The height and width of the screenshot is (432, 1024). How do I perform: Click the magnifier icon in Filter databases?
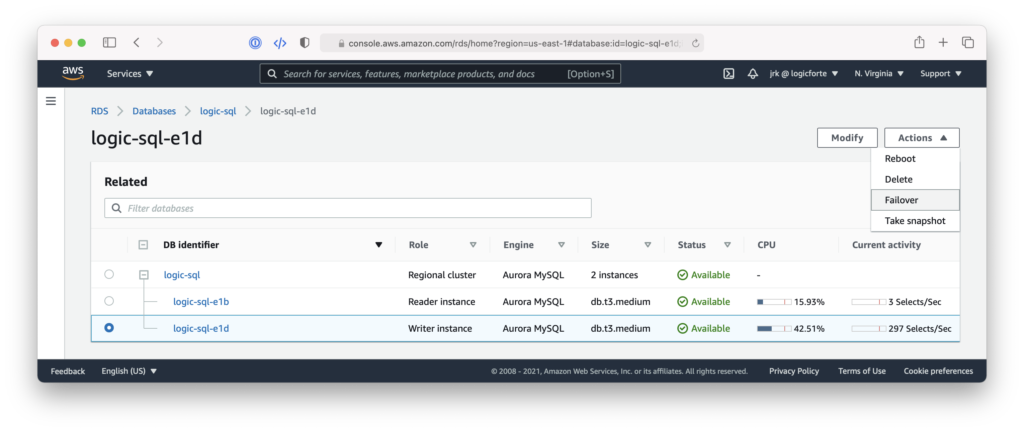coord(117,208)
